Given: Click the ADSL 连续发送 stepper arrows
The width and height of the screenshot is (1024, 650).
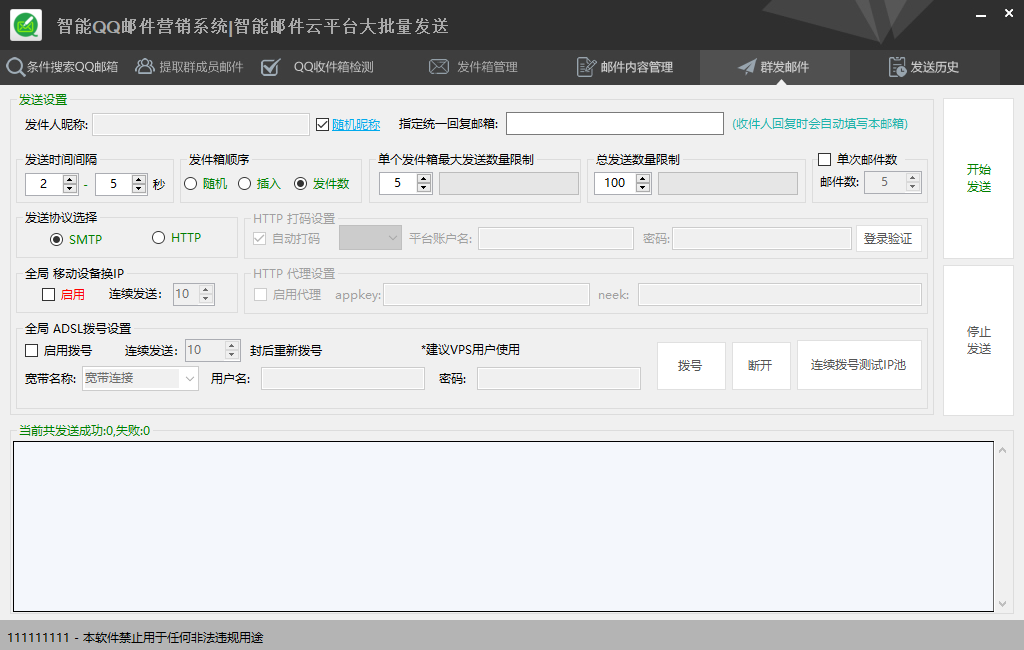Looking at the screenshot, I should point(232,351).
